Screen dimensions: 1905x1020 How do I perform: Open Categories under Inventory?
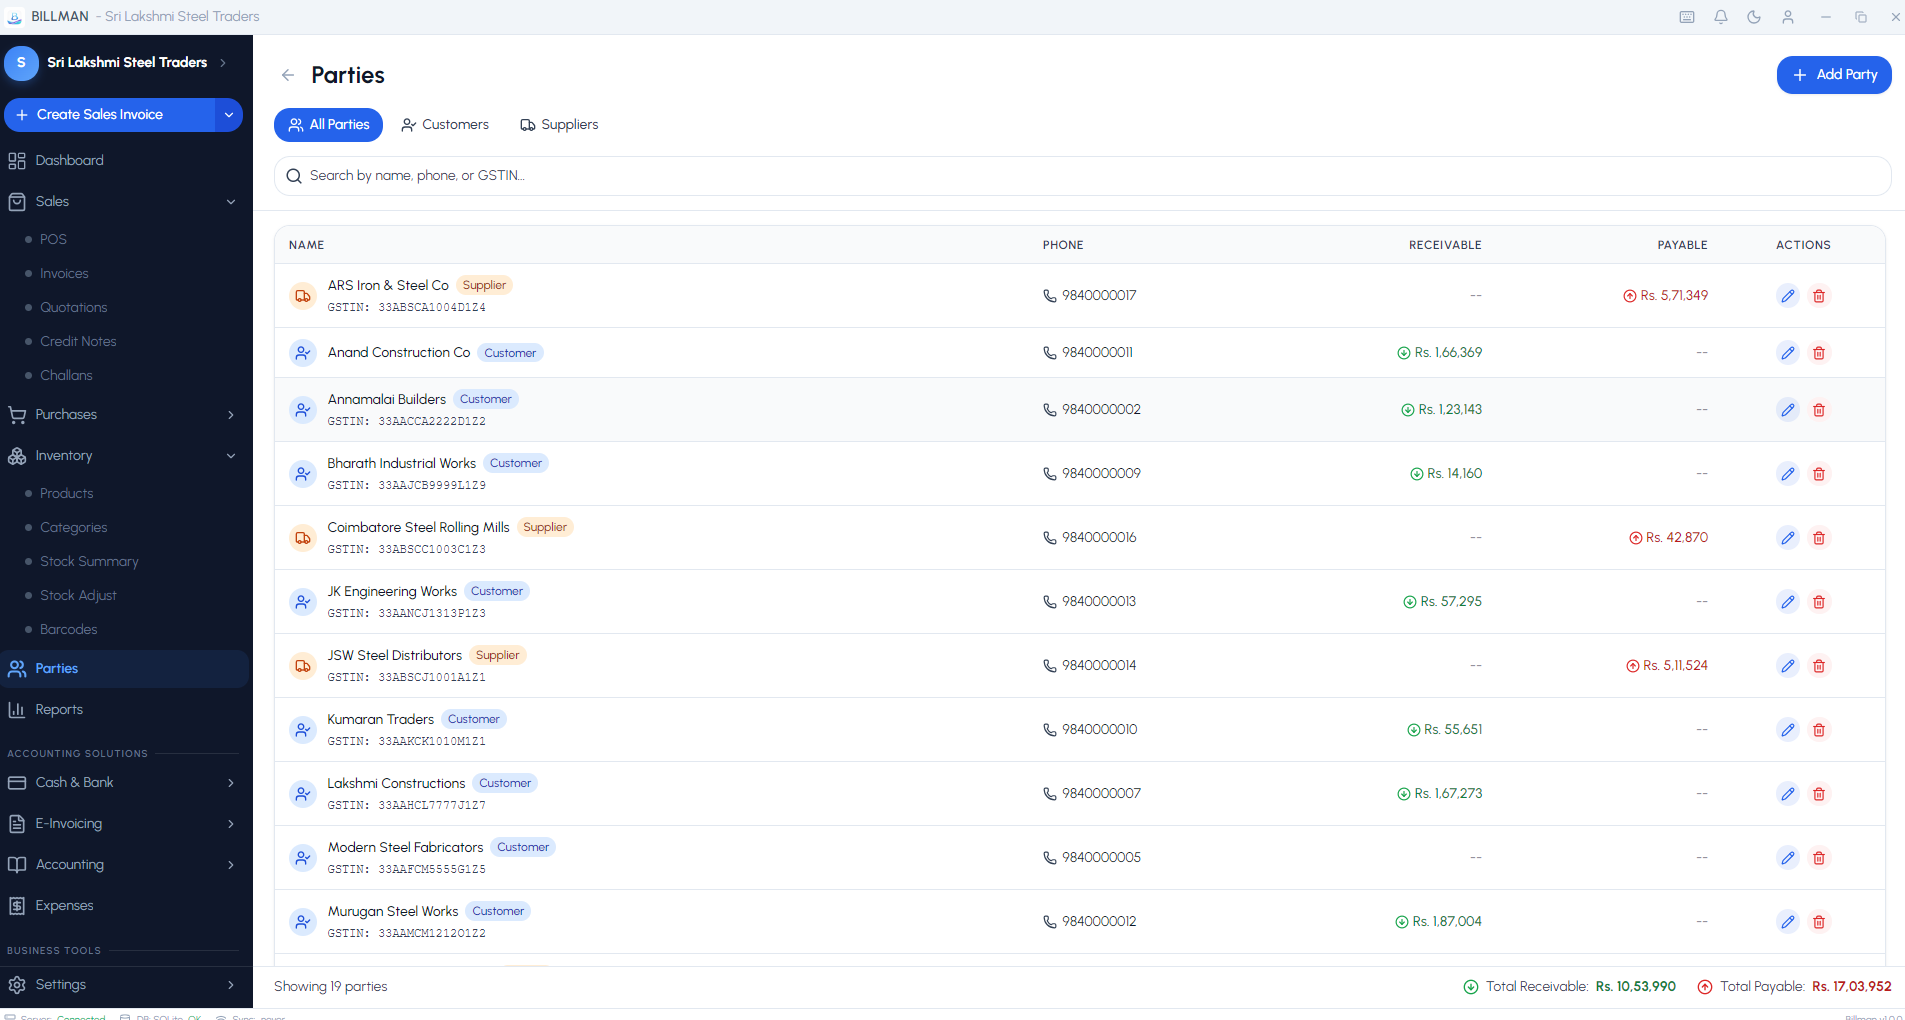point(73,528)
